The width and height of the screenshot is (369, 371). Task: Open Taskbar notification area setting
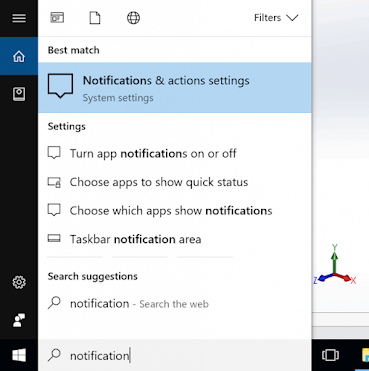(175, 239)
